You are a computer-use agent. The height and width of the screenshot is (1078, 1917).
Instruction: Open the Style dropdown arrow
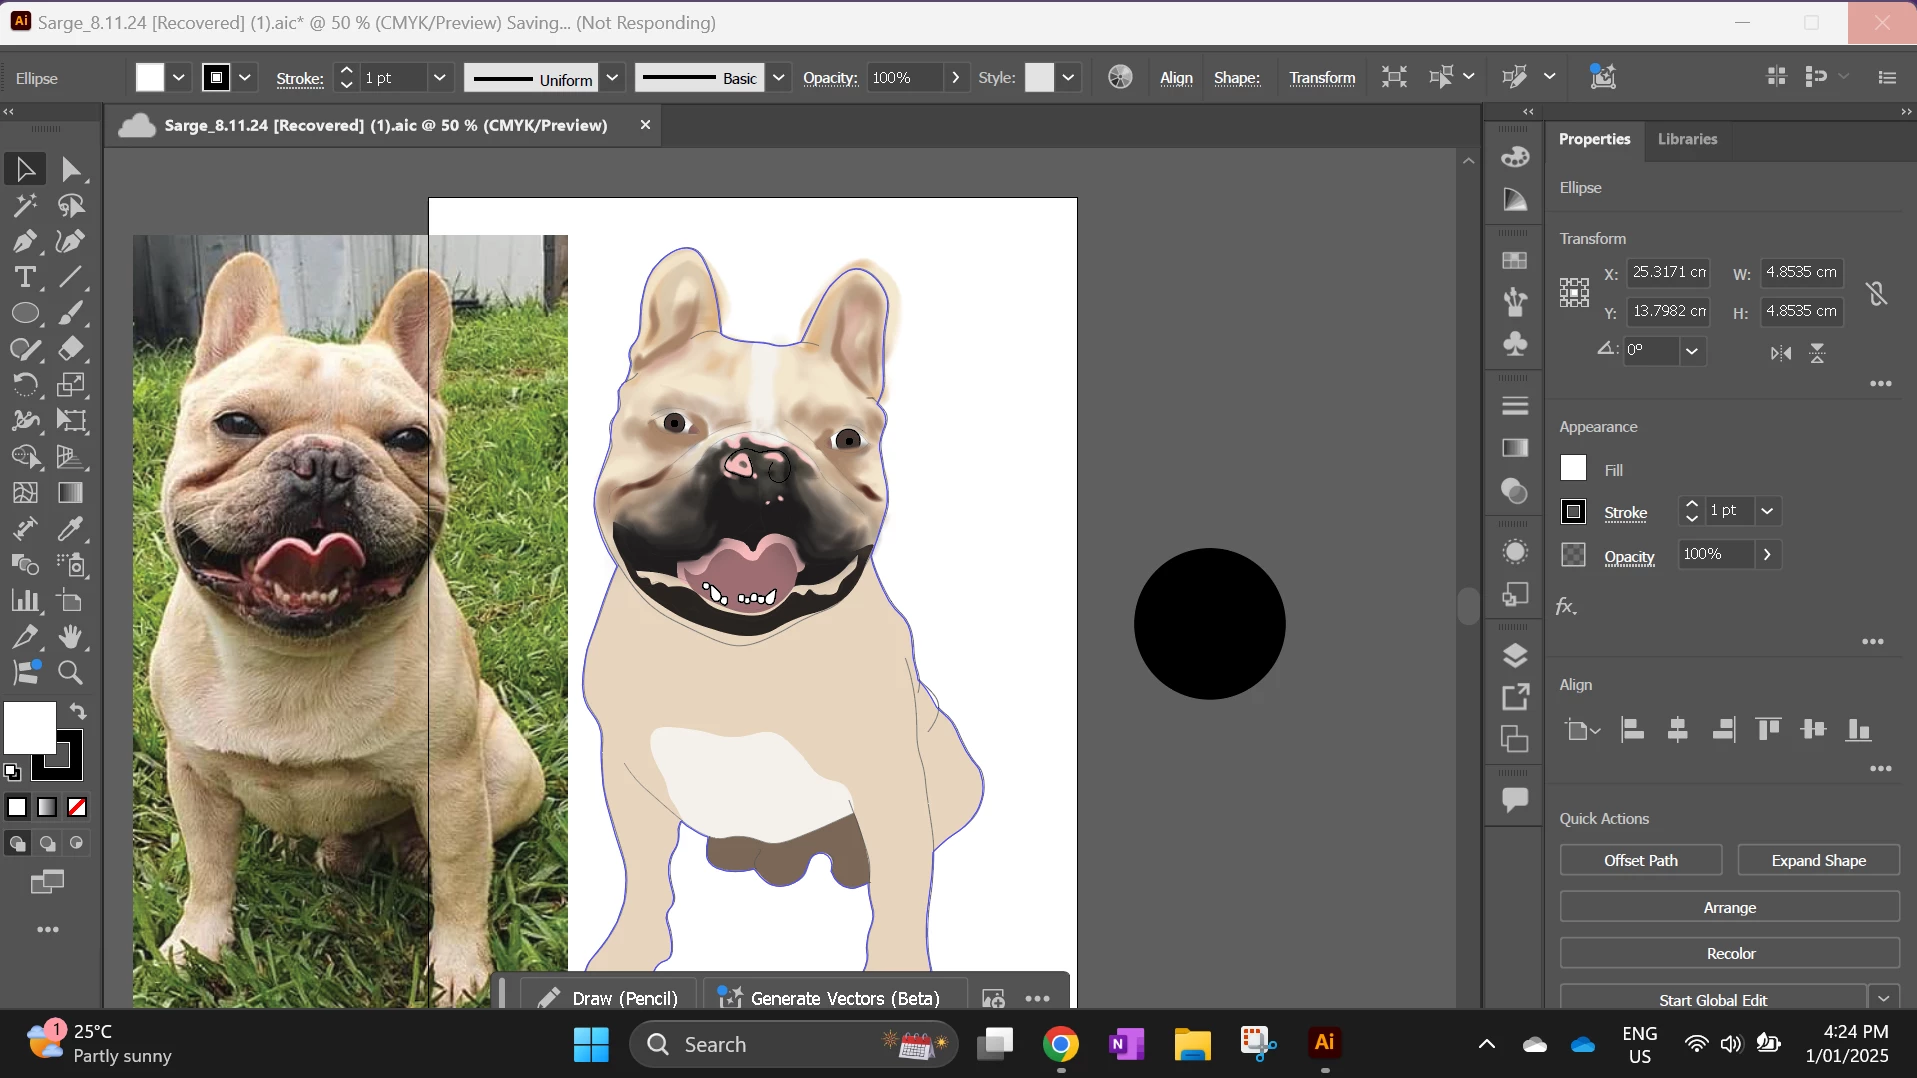[x=1068, y=78]
